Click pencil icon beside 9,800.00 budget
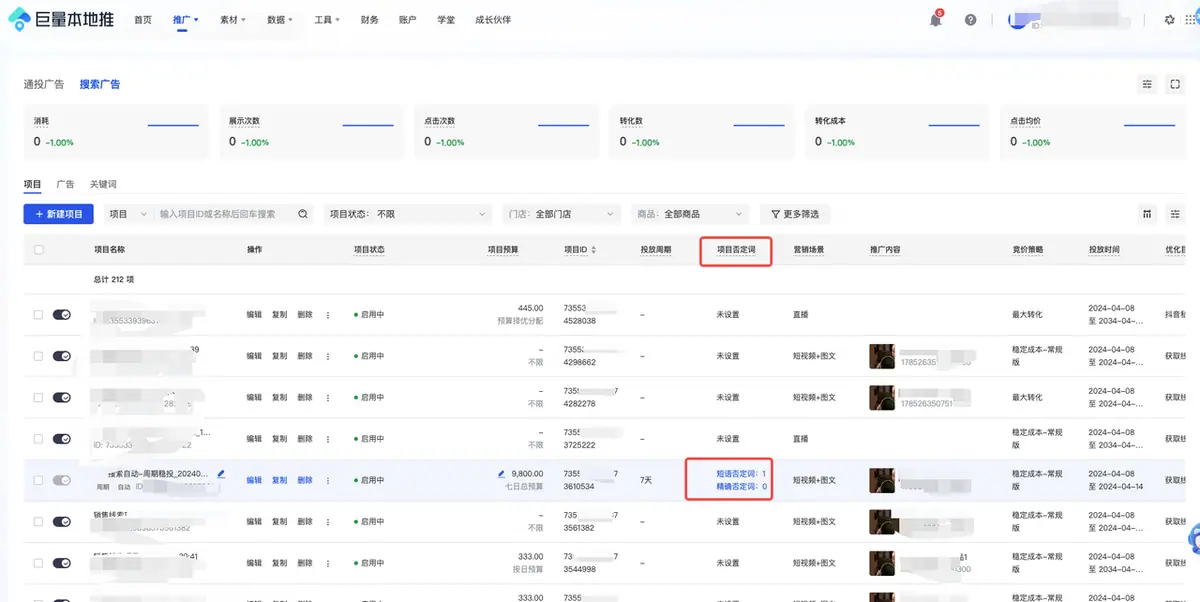 (502, 473)
